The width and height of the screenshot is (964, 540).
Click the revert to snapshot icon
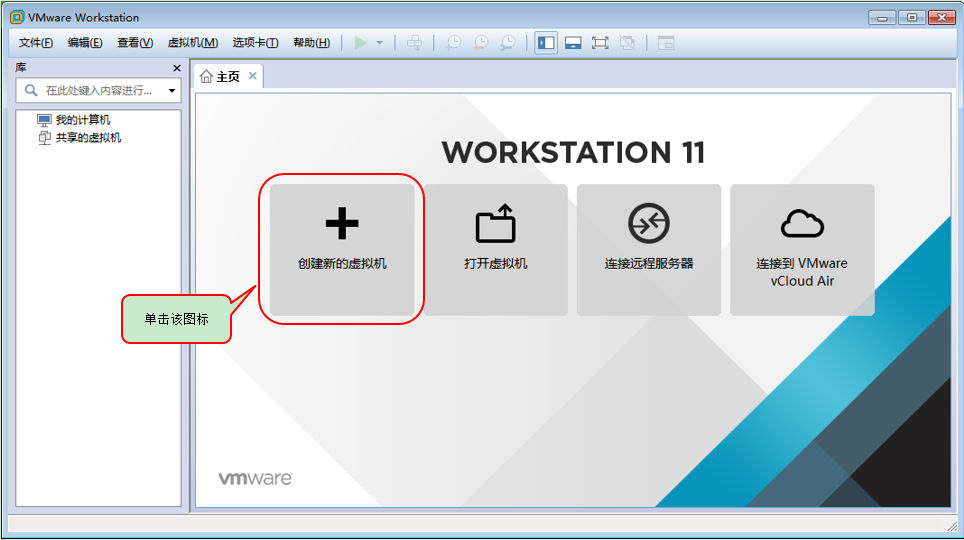(x=480, y=42)
